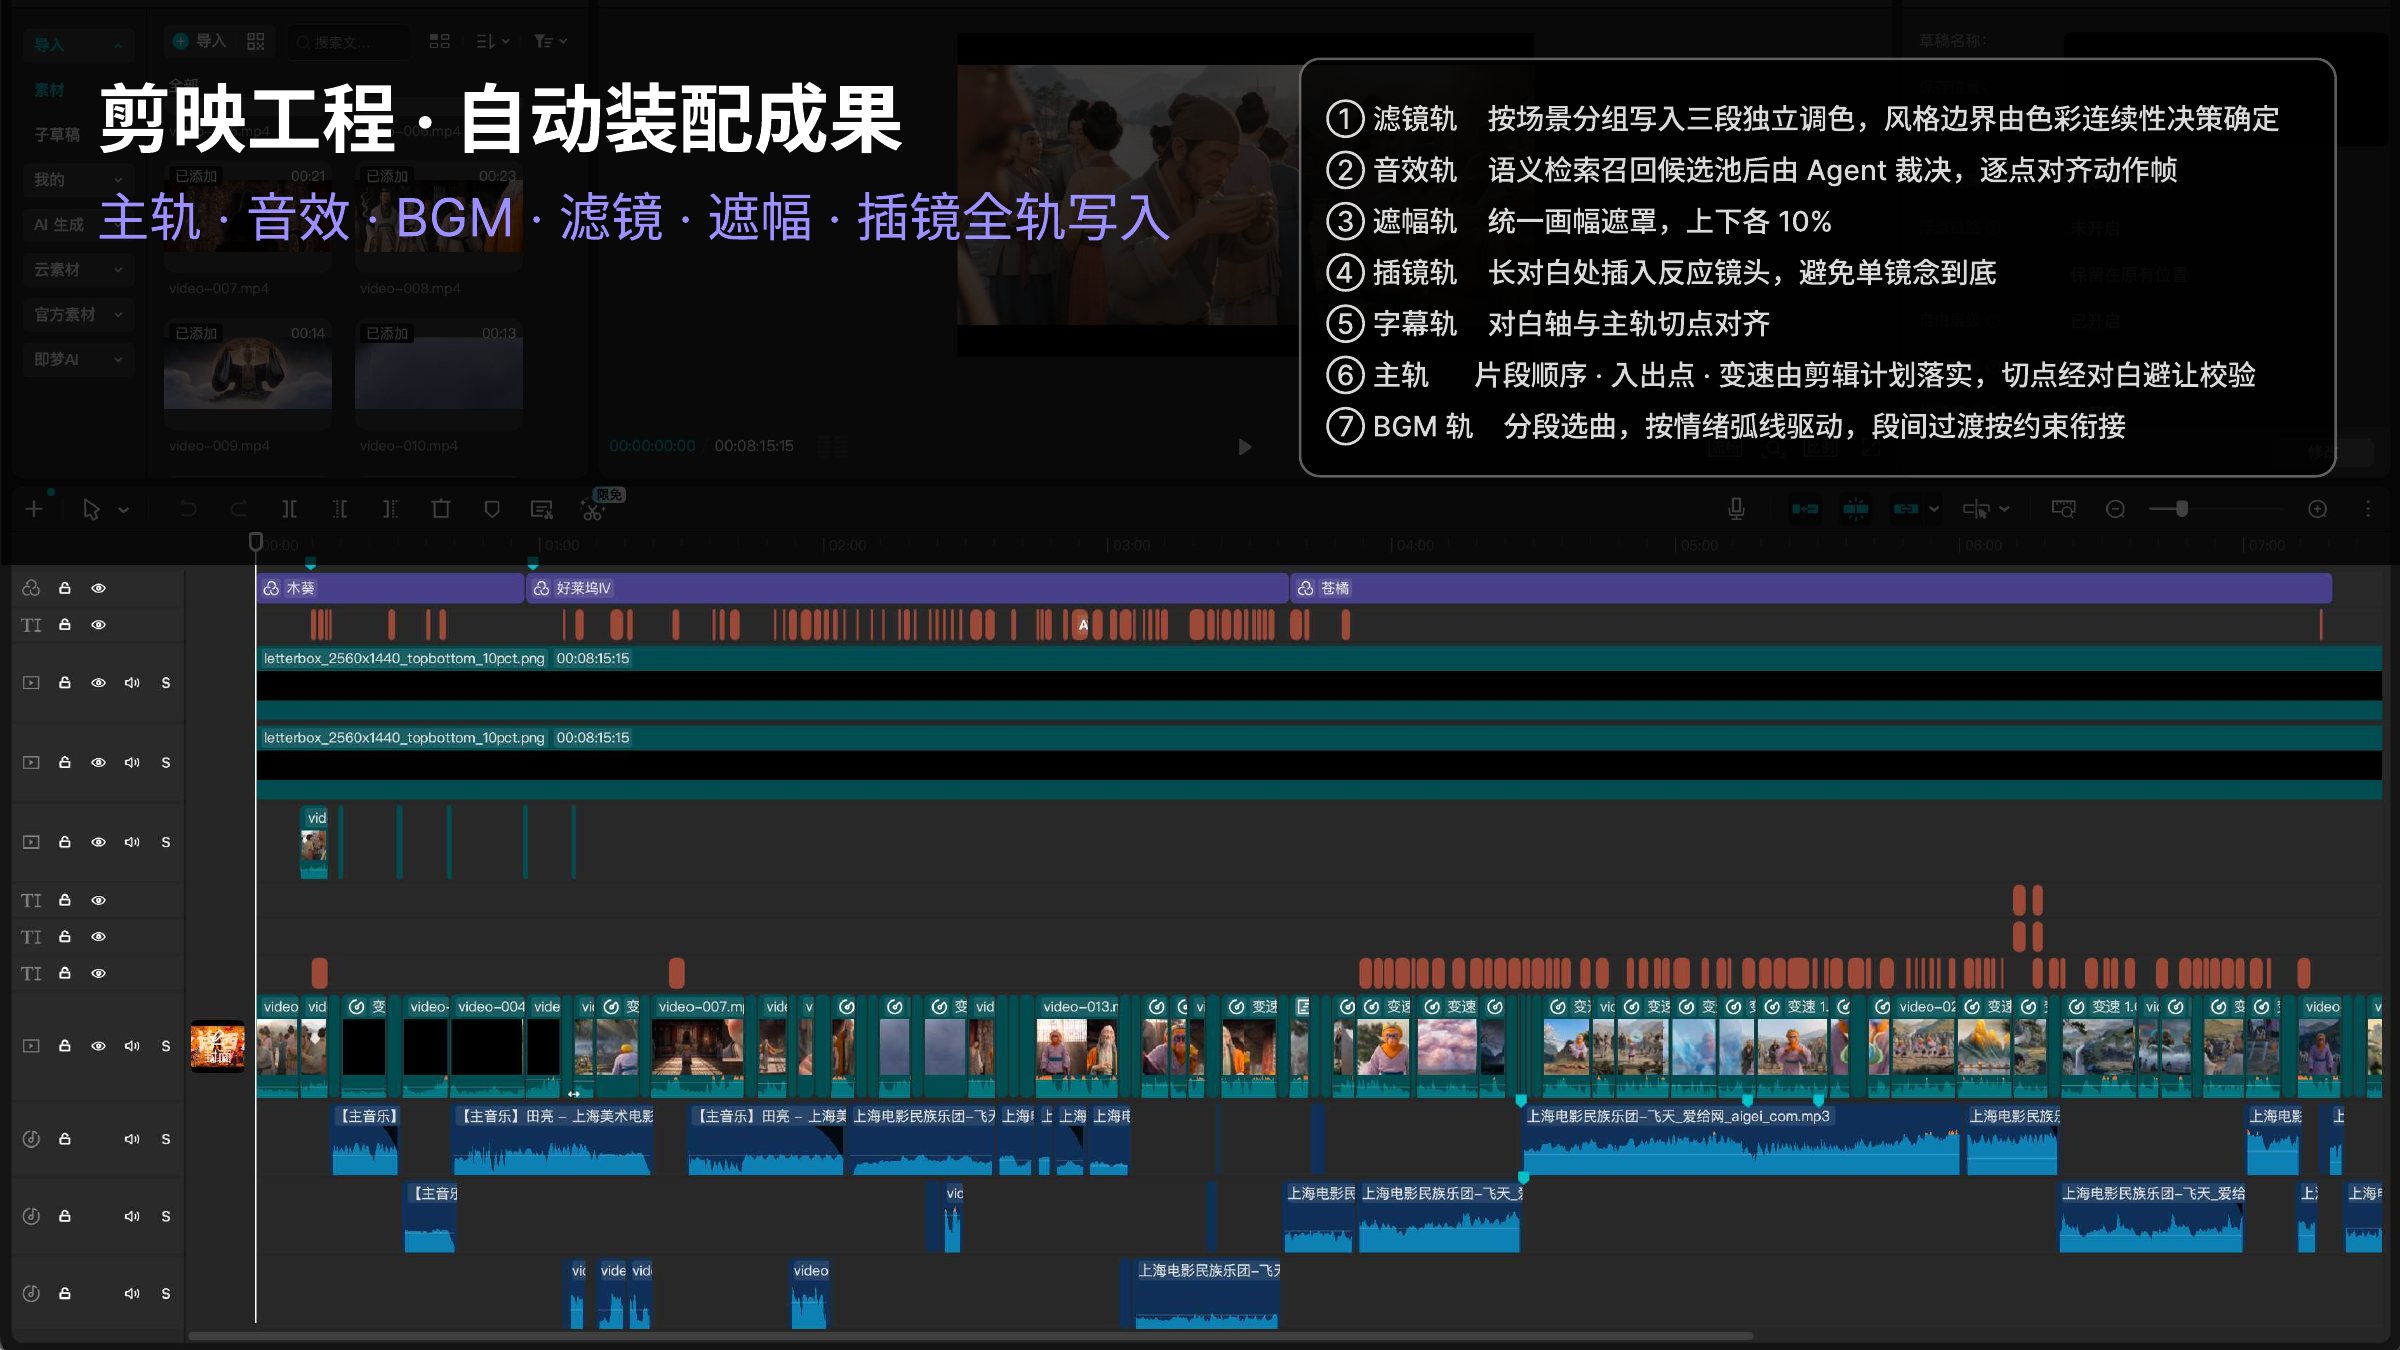Lock the filter track with 木葵

click(65, 588)
